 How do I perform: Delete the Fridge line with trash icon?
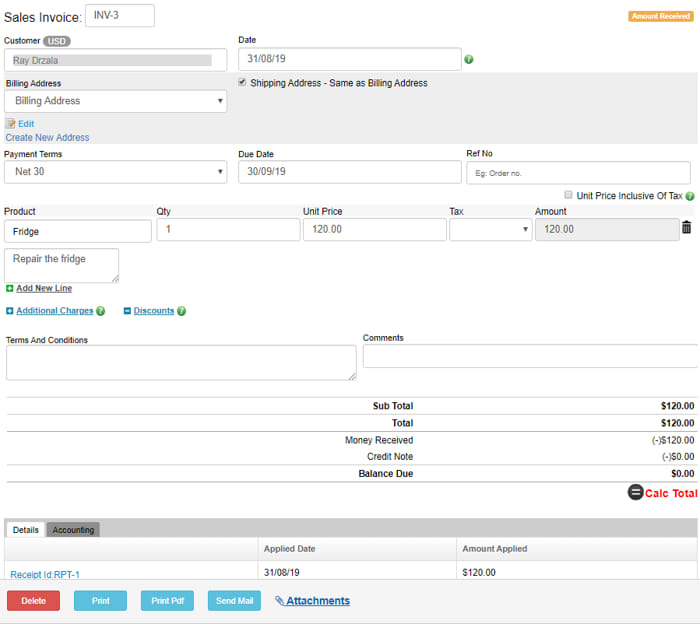point(686,228)
